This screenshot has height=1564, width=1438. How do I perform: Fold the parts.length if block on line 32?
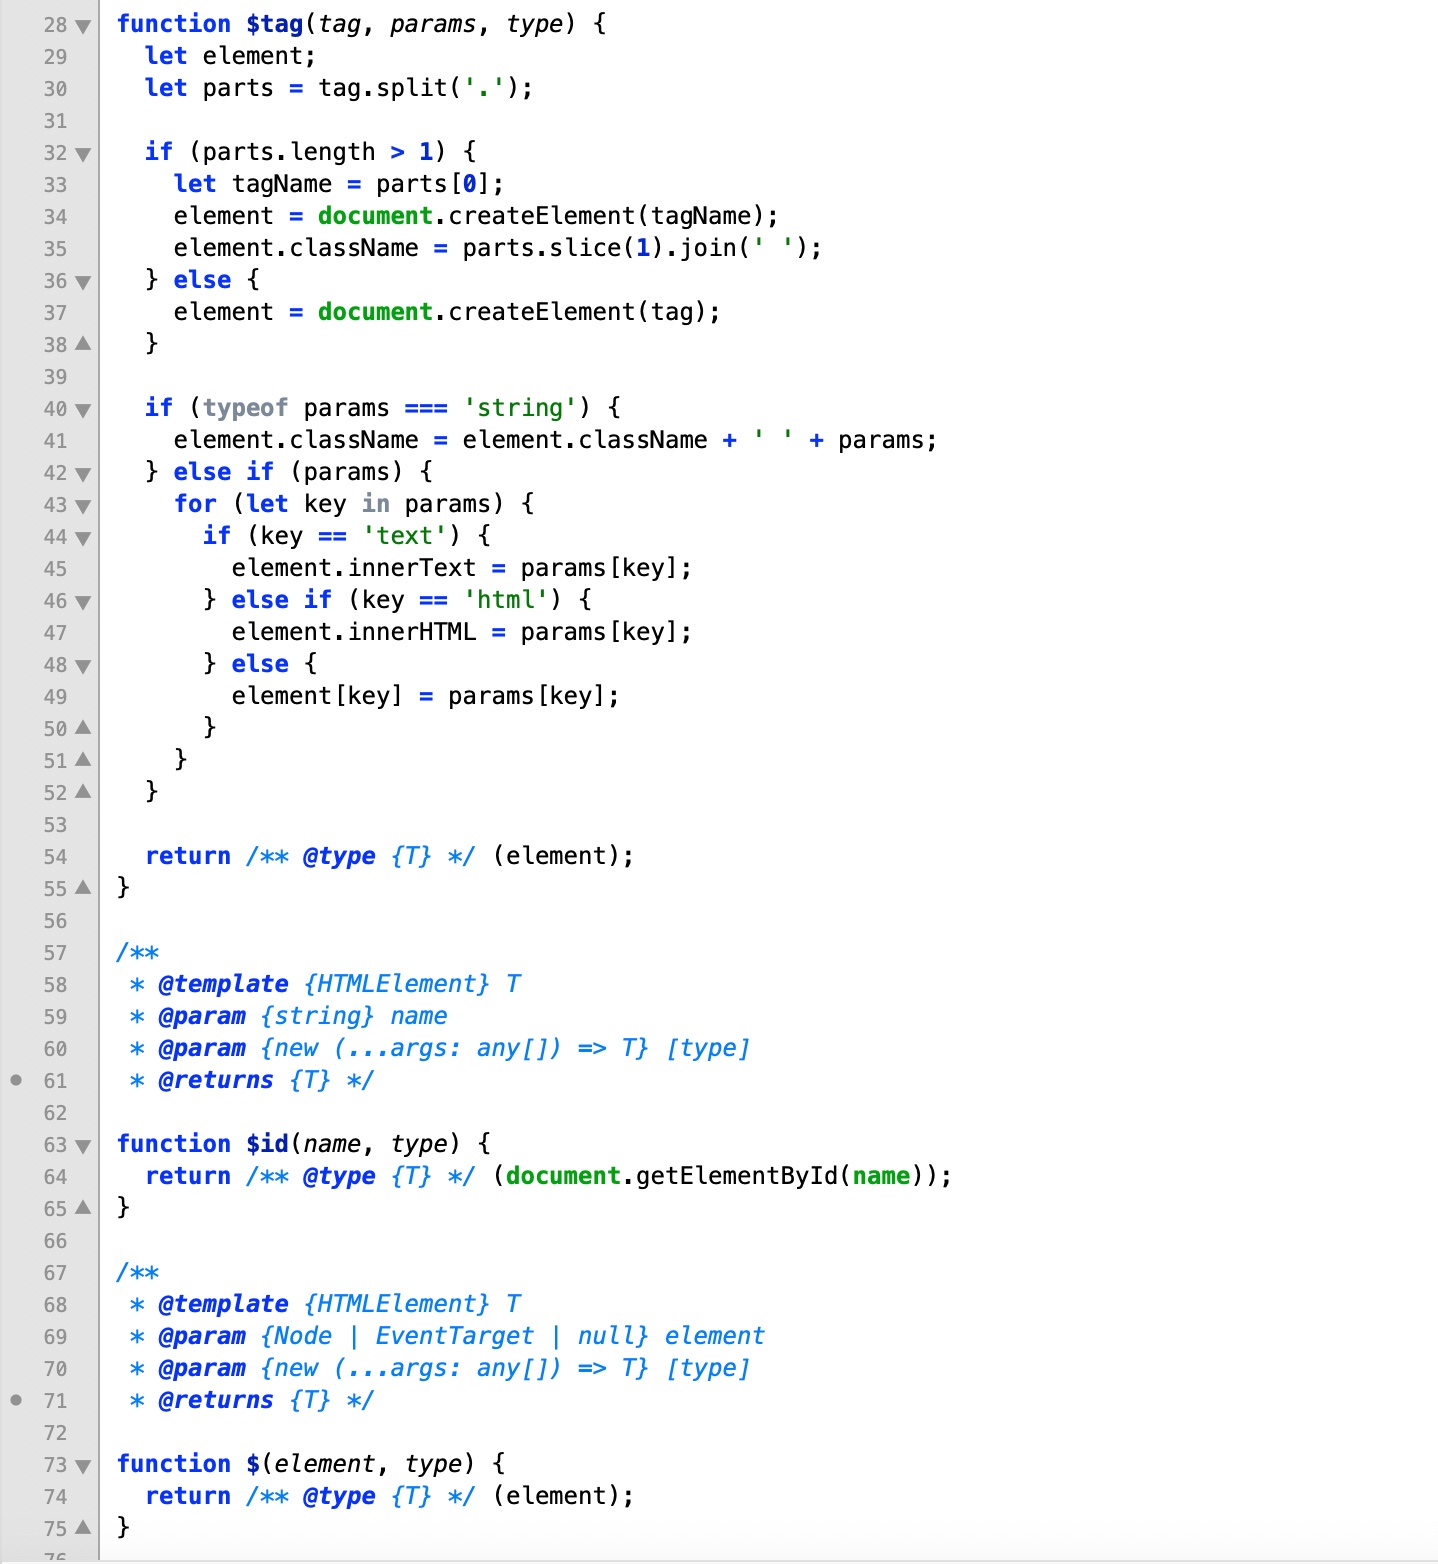[83, 154]
